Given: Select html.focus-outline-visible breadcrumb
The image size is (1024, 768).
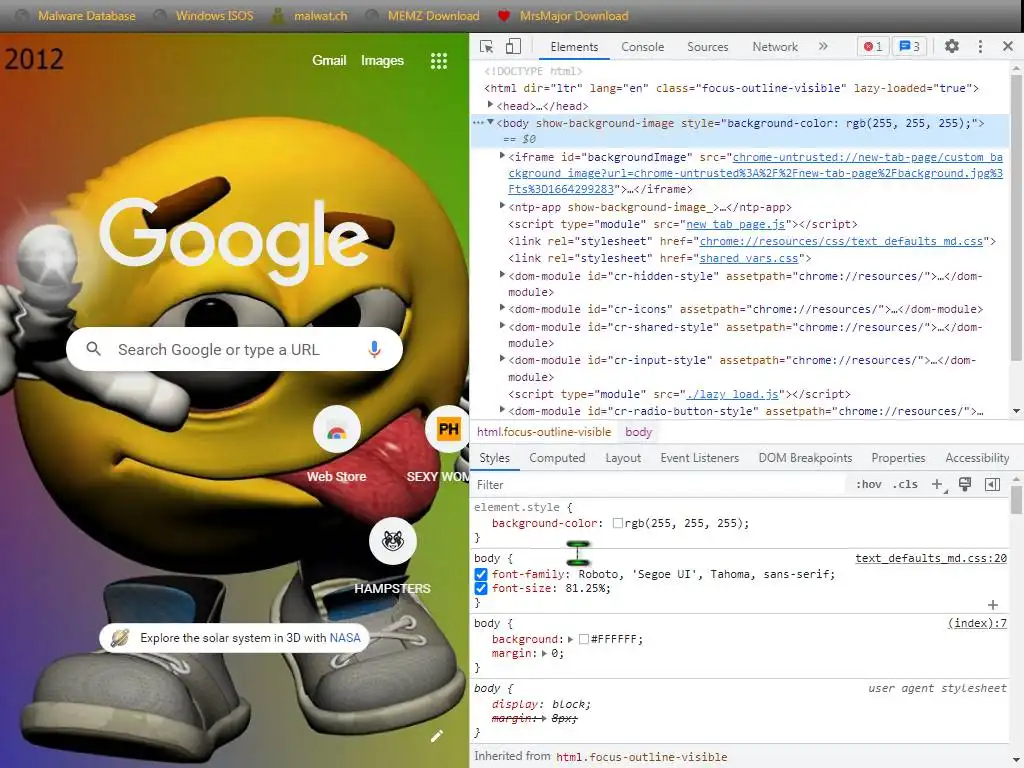Looking at the screenshot, I should click(x=543, y=432).
